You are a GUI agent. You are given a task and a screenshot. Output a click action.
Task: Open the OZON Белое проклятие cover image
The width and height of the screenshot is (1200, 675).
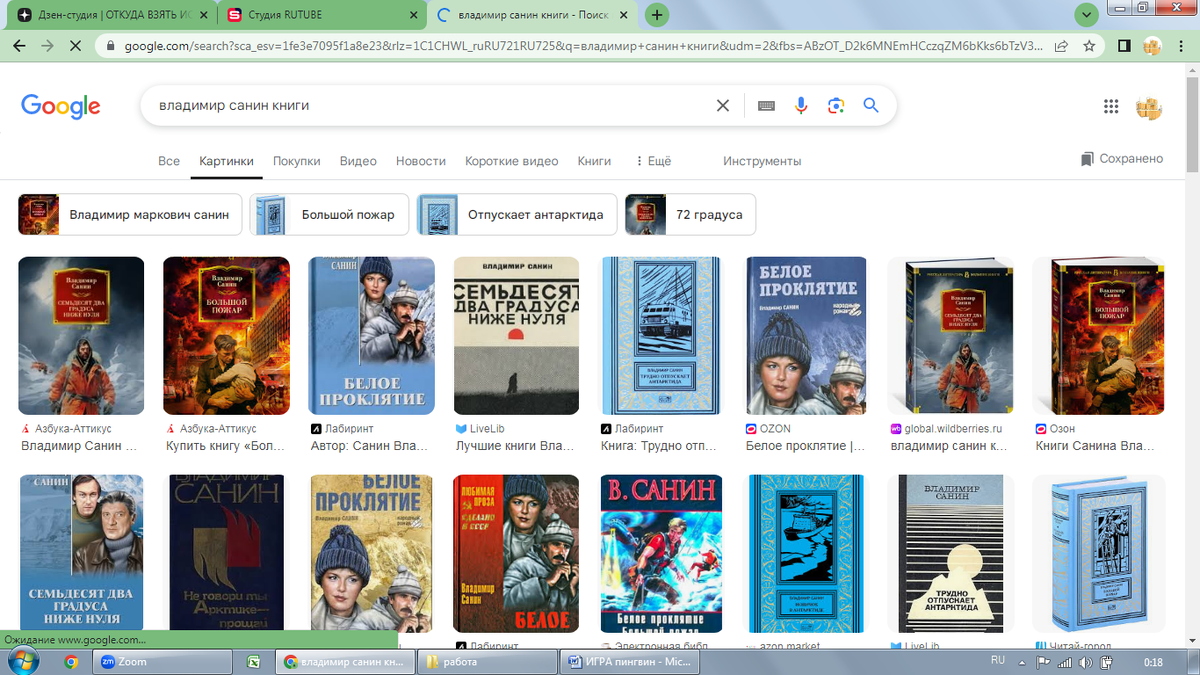coord(806,336)
